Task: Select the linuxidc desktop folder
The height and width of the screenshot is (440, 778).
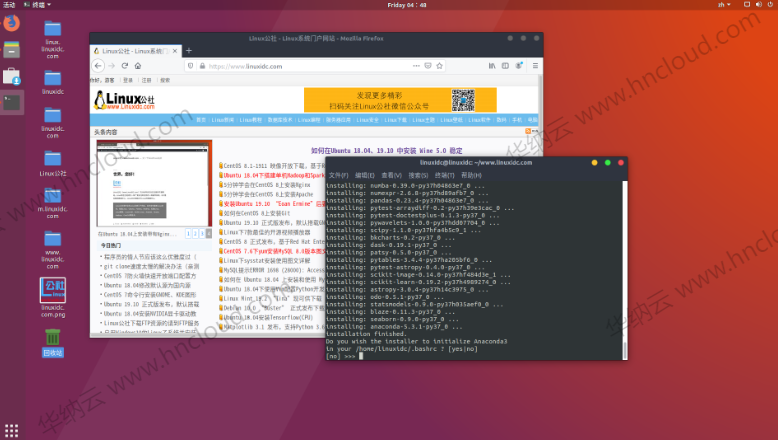Action: pos(53,82)
